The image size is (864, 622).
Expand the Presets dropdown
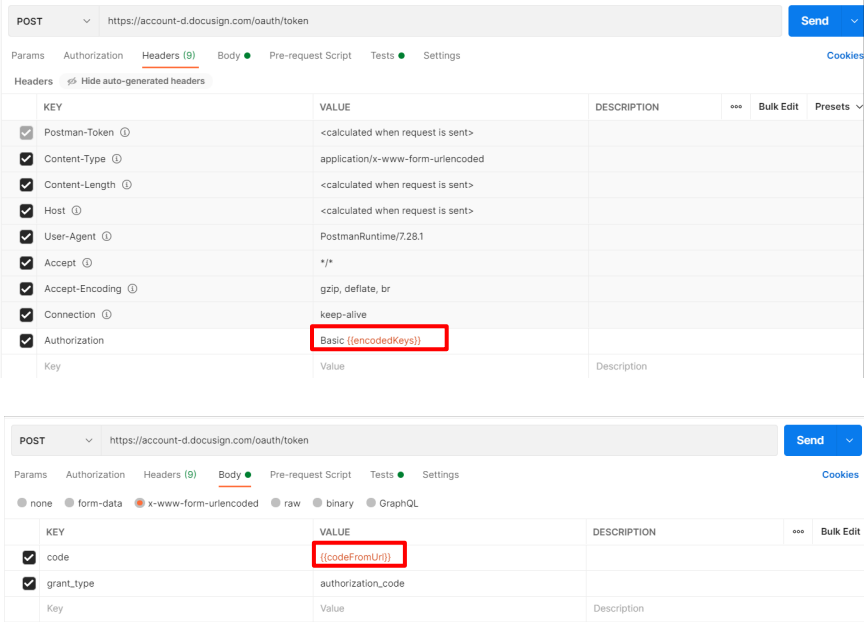click(x=838, y=107)
